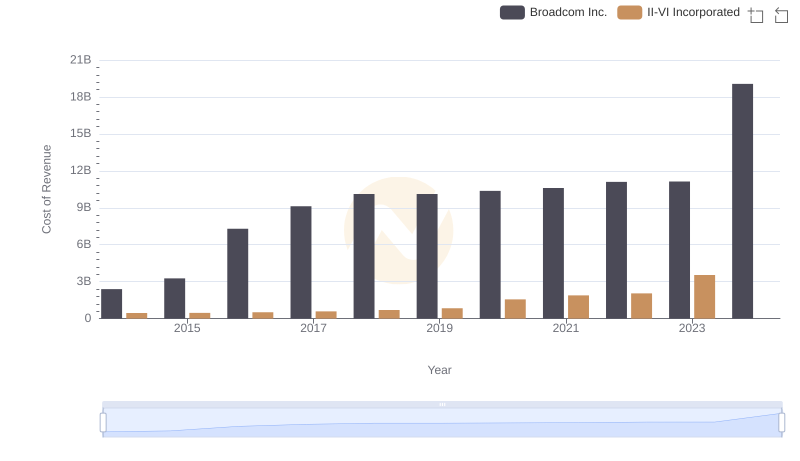This screenshot has height=461, width=800.
Task: Click the zoom reset back icon
Action: click(781, 15)
